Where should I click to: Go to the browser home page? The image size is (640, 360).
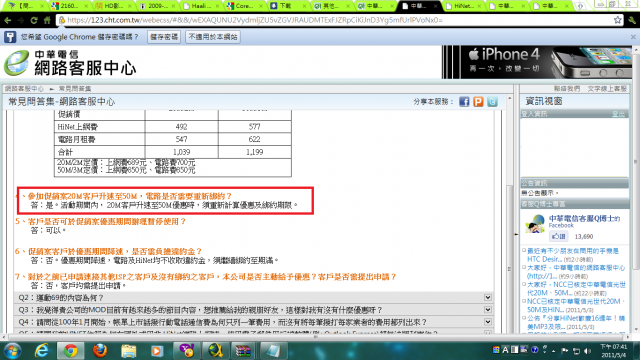pyautogui.click(x=47, y=20)
